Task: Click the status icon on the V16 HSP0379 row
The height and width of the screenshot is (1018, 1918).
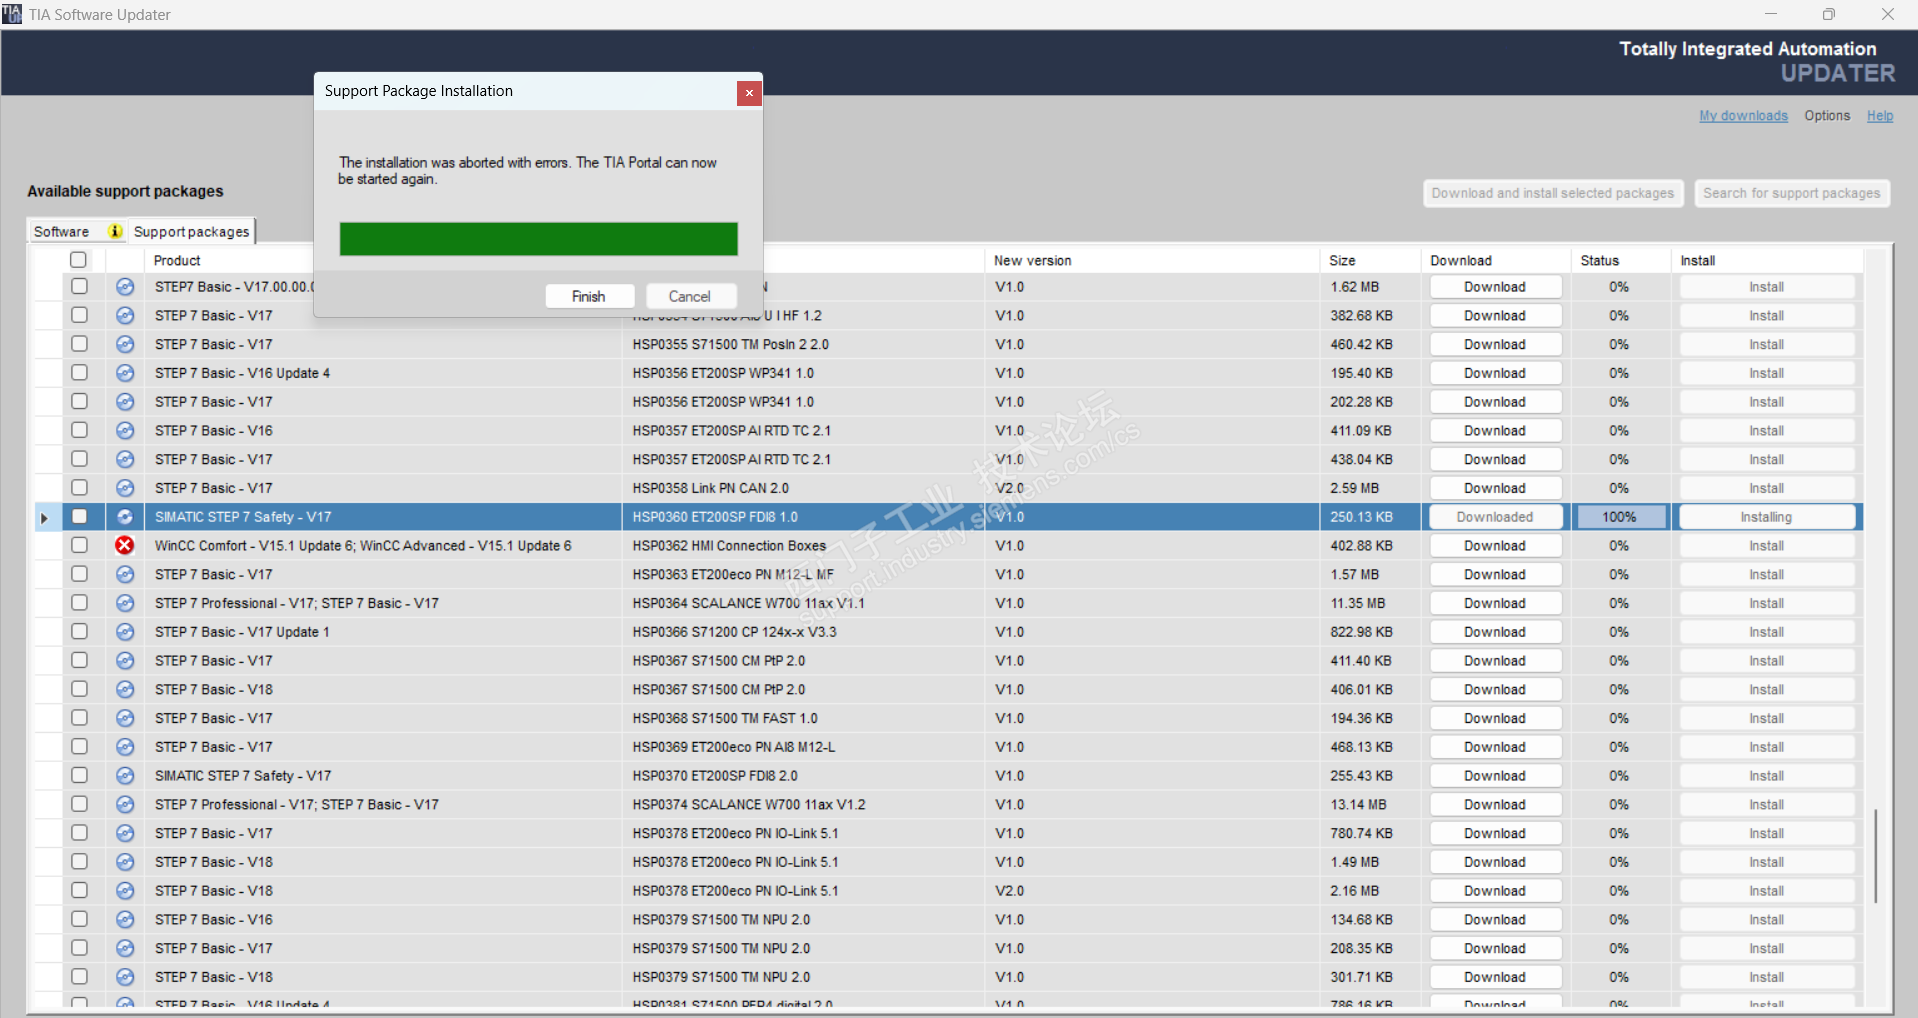Action: (x=125, y=920)
